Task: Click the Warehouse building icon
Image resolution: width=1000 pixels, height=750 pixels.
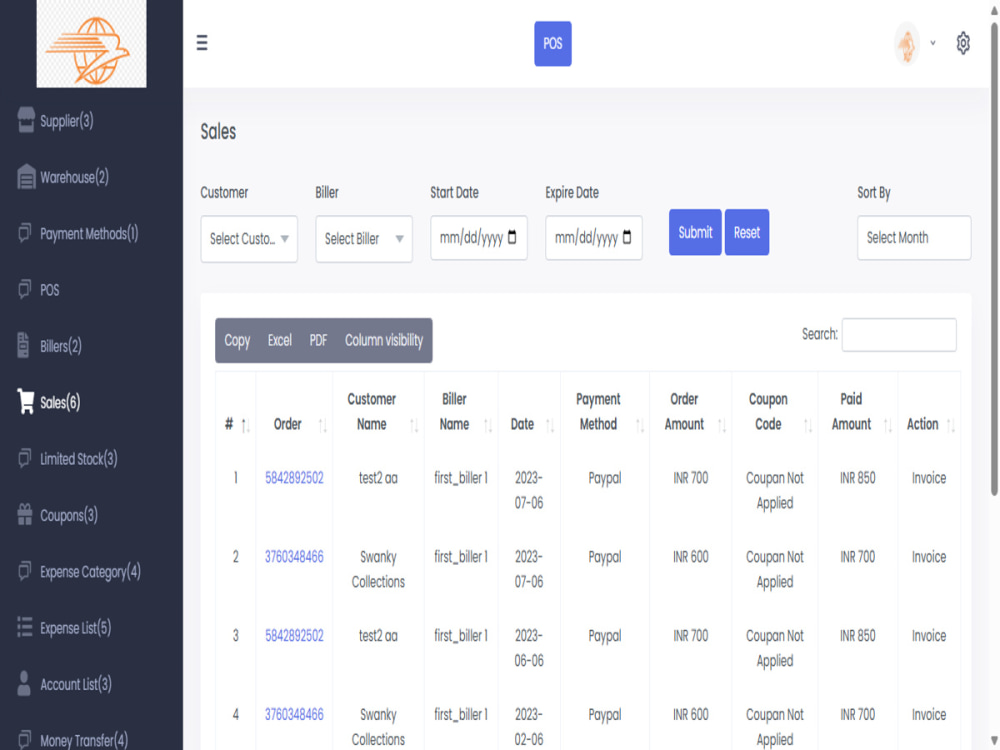Action: point(26,177)
